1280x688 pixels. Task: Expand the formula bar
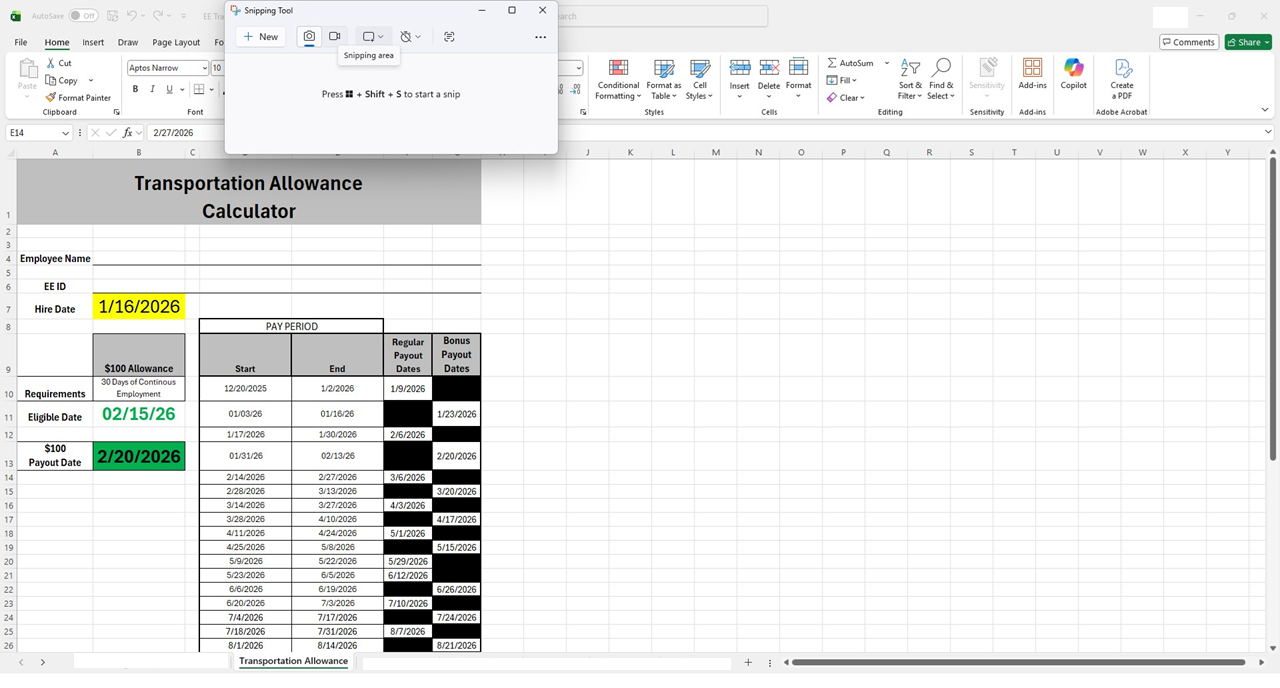pyautogui.click(x=1269, y=132)
